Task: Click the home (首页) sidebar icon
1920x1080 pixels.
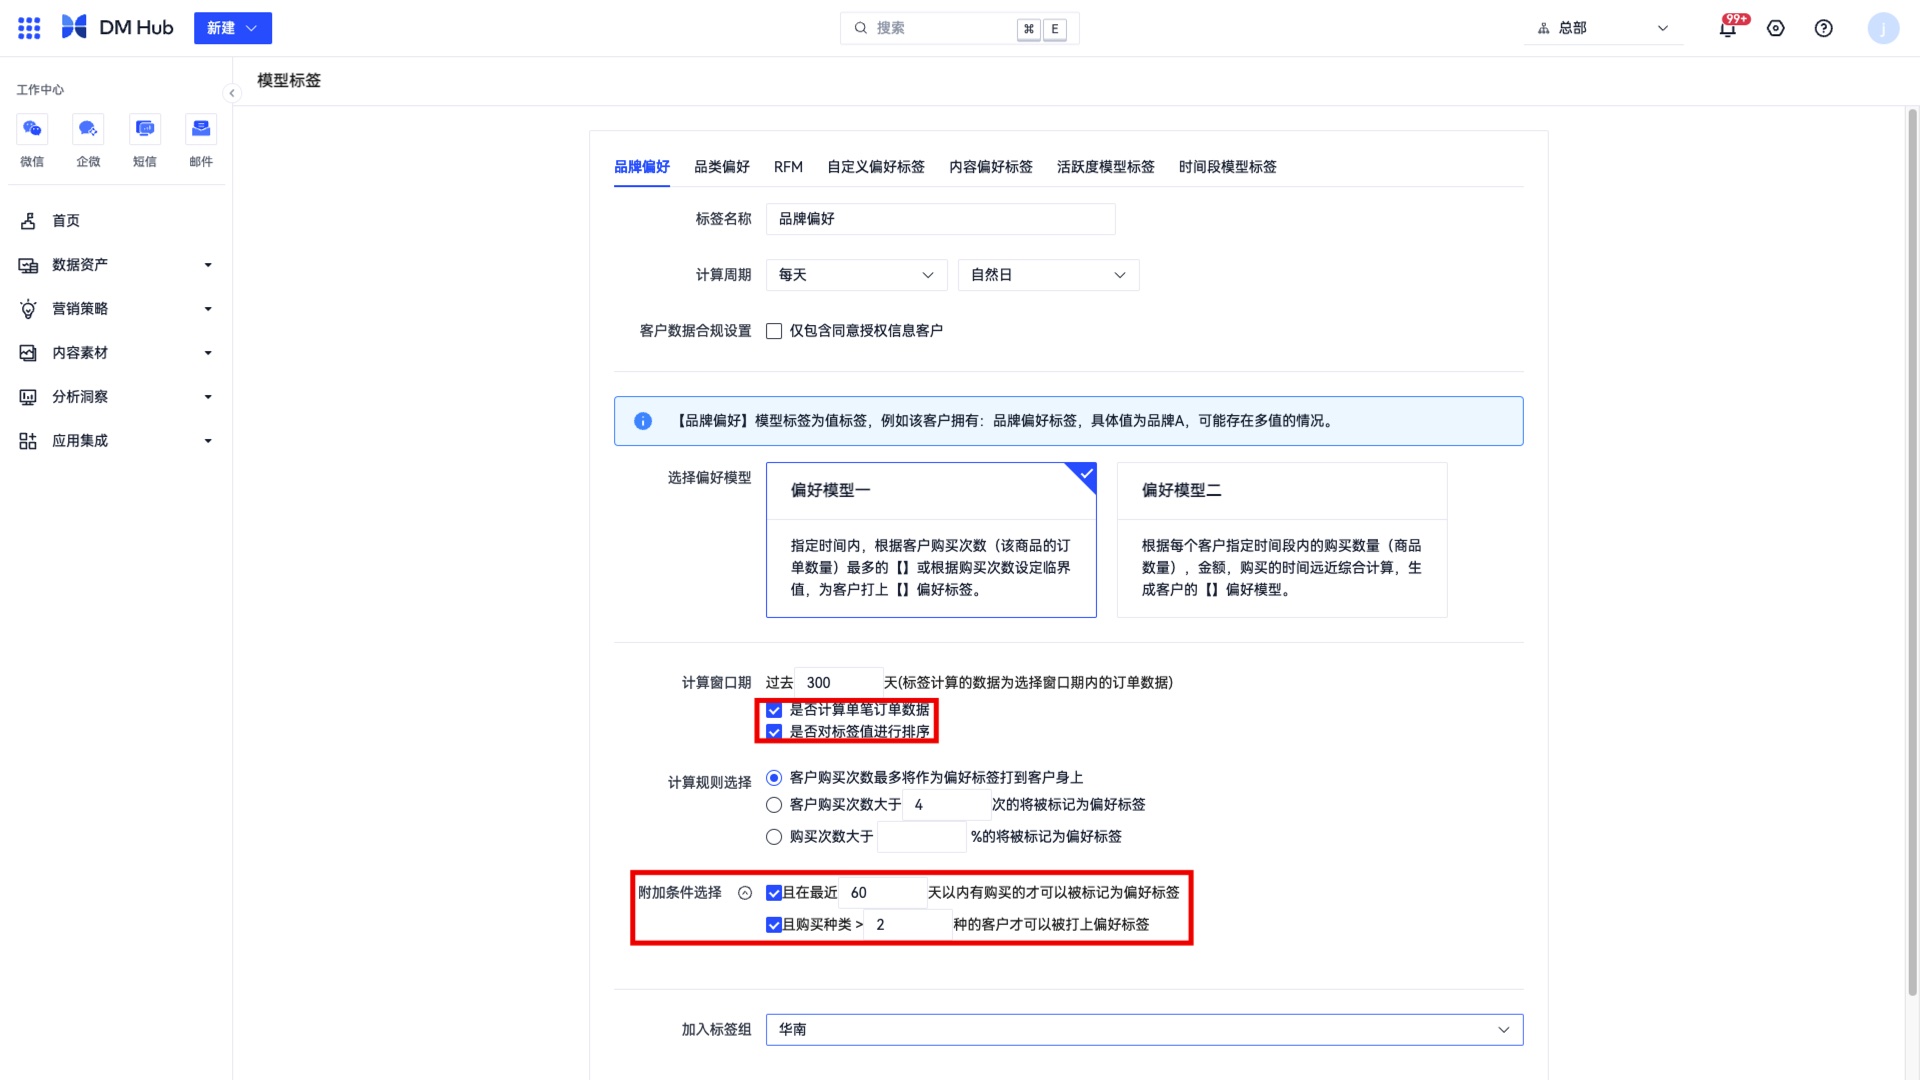Action: pyautogui.click(x=28, y=221)
